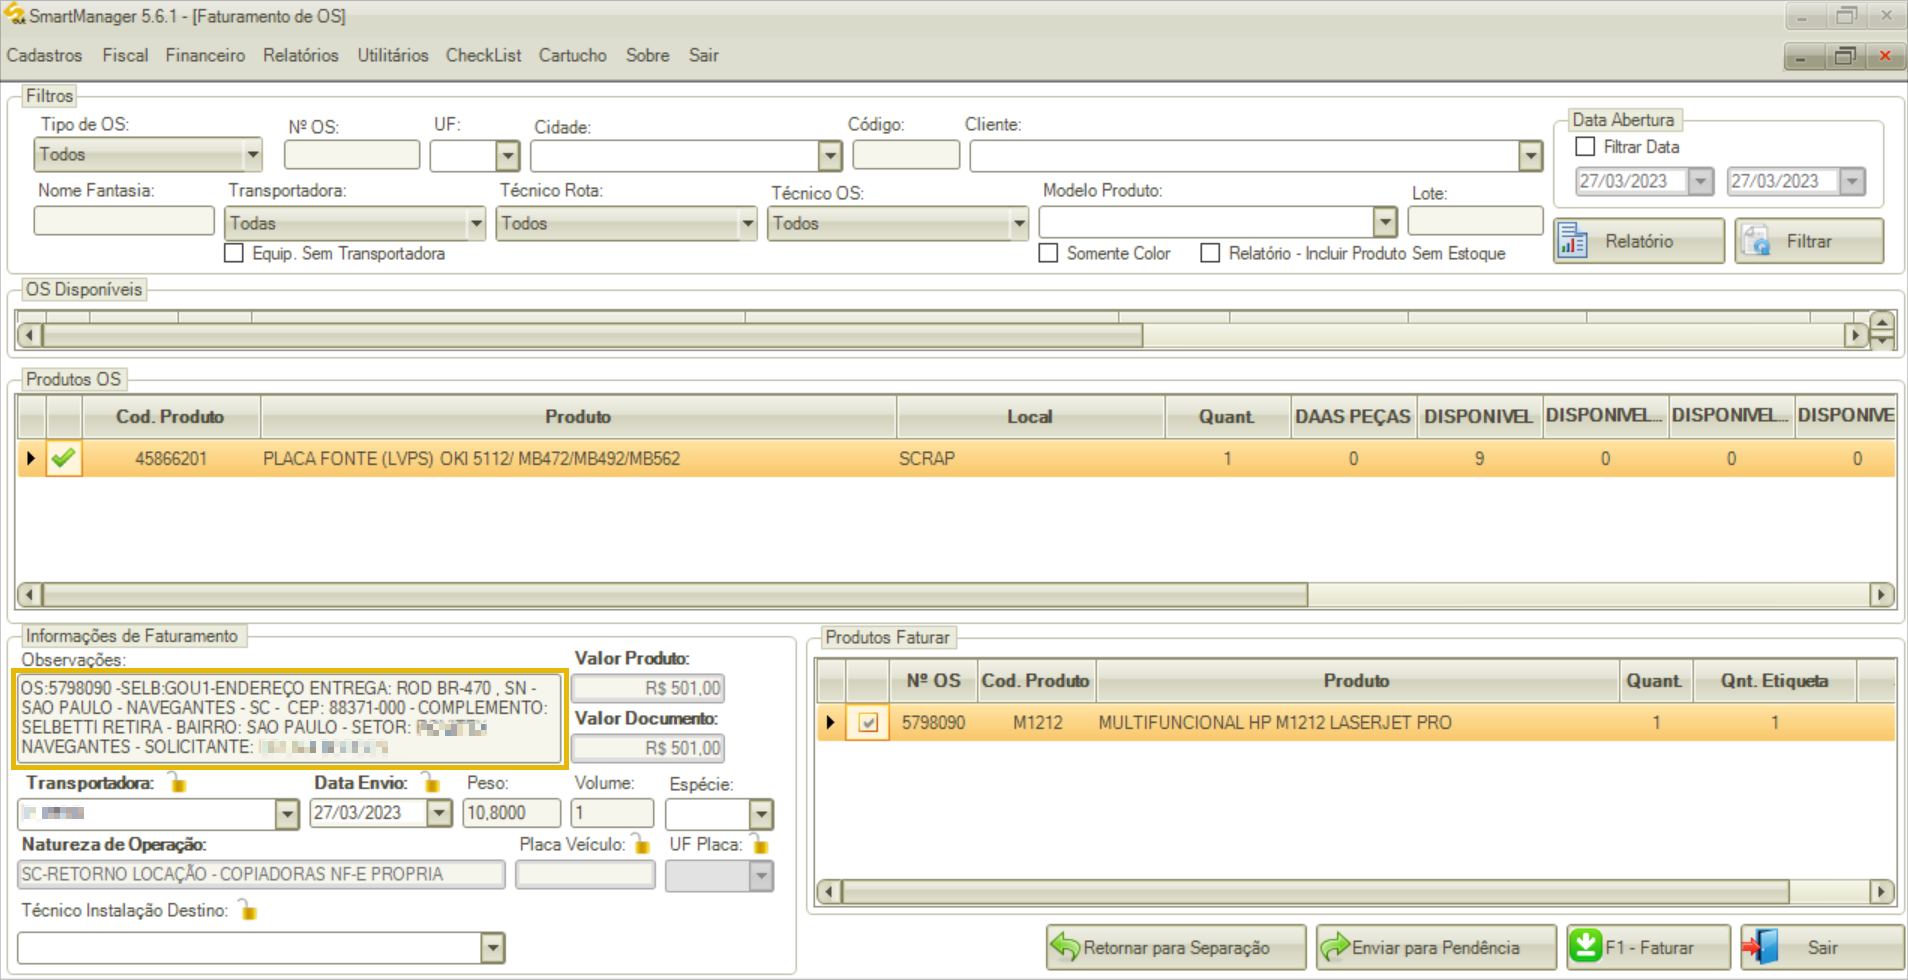Screen dimensions: 1908x980
Task: Click Enviar para Pendência button
Action: [1436, 947]
